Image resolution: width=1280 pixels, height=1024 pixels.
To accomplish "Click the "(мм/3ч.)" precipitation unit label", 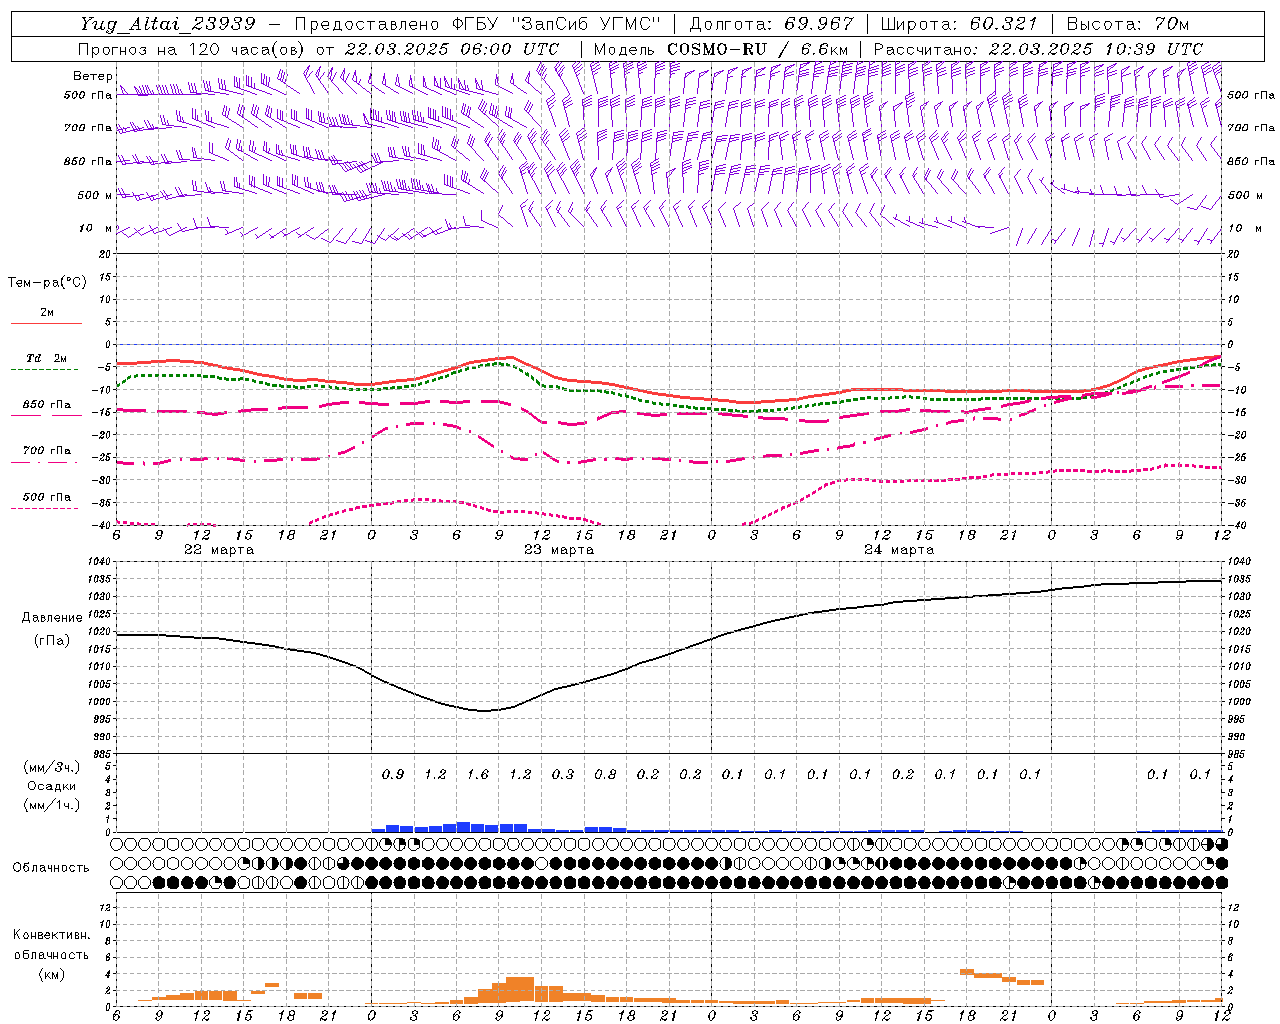I will point(52,767).
